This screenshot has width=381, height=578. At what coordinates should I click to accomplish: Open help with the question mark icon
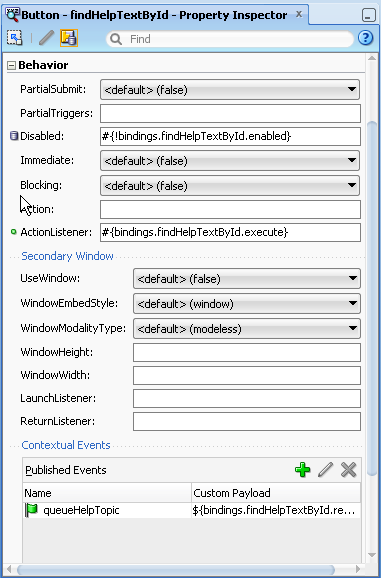(365, 38)
